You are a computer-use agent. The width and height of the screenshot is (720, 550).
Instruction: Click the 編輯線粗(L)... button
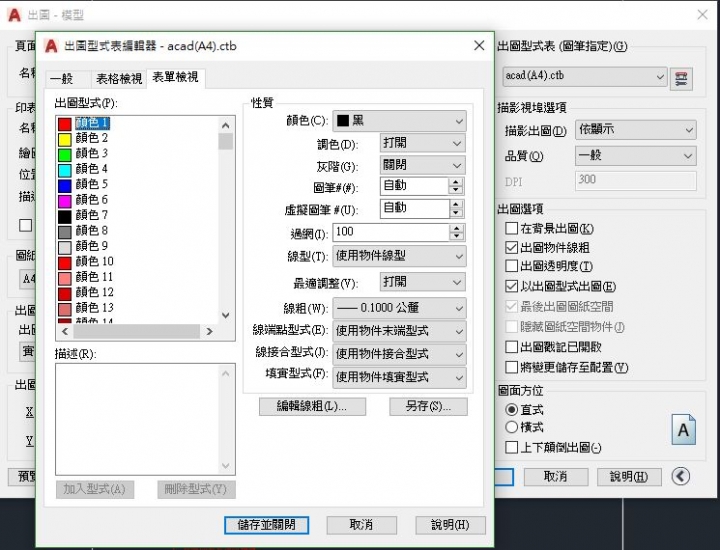[312, 406]
